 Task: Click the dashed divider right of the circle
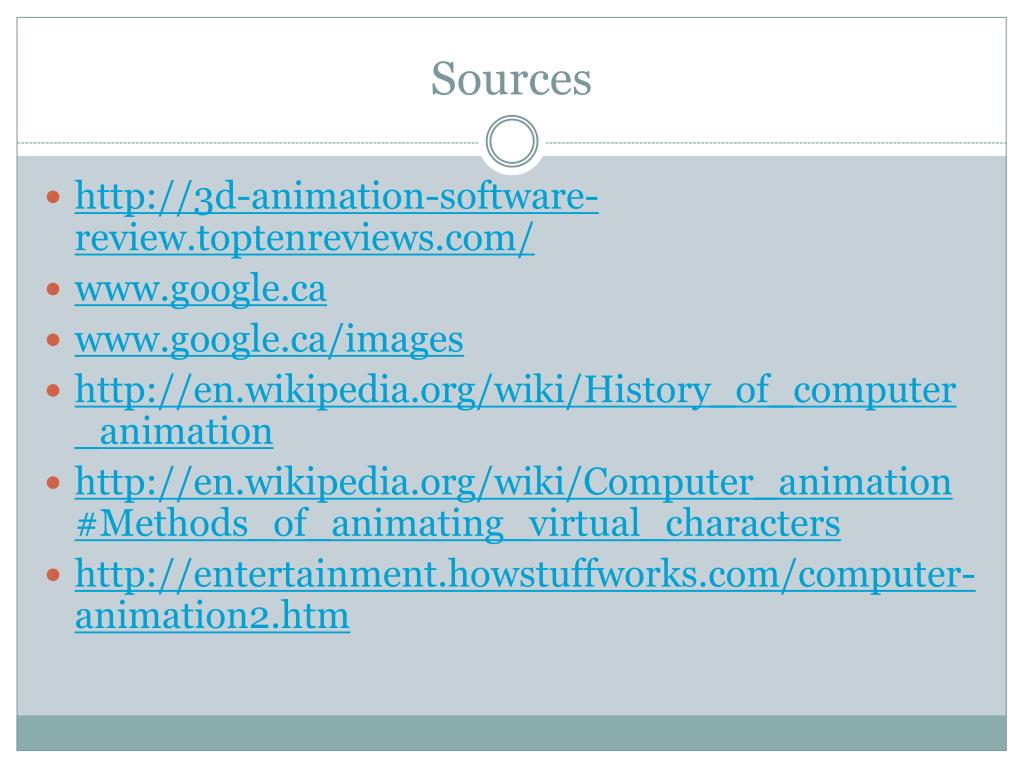click(776, 142)
